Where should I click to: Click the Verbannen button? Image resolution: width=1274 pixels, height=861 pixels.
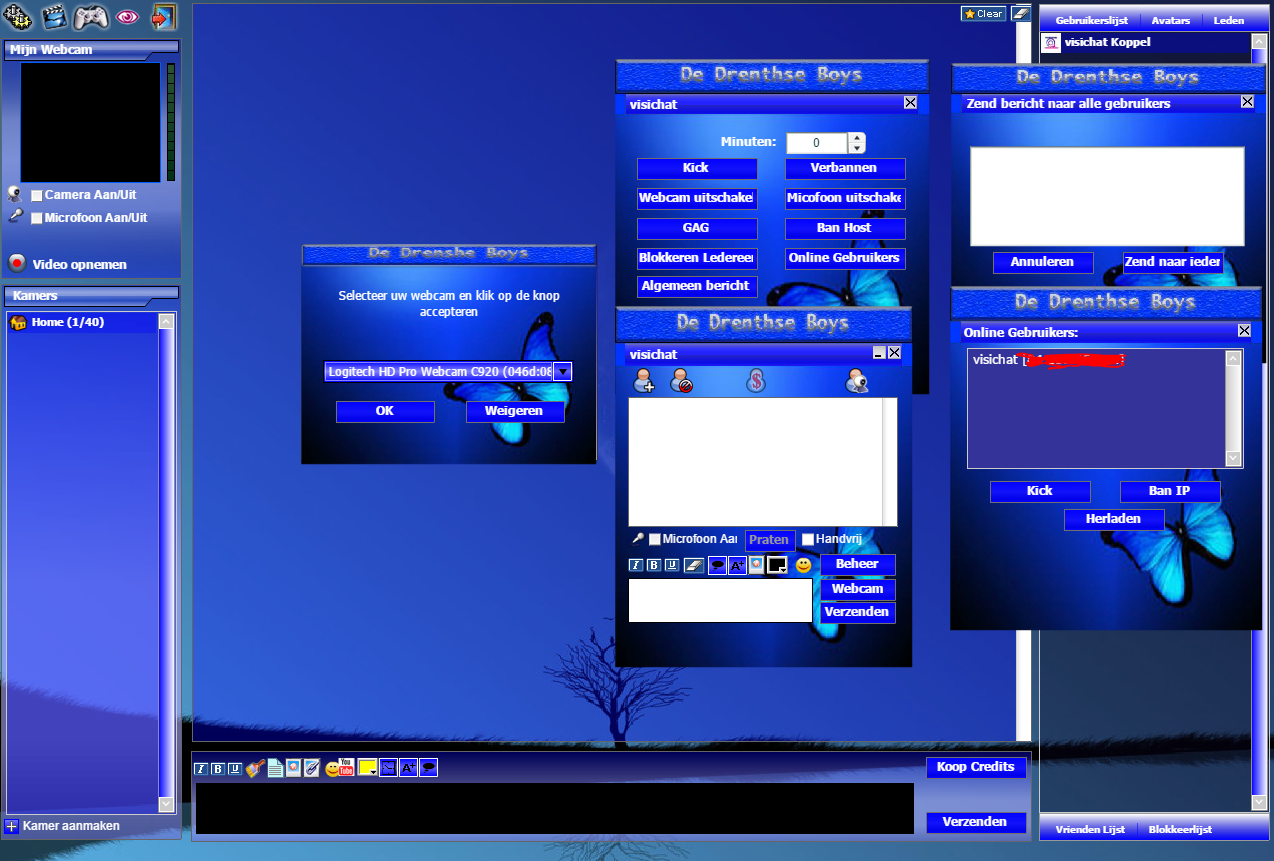845,168
